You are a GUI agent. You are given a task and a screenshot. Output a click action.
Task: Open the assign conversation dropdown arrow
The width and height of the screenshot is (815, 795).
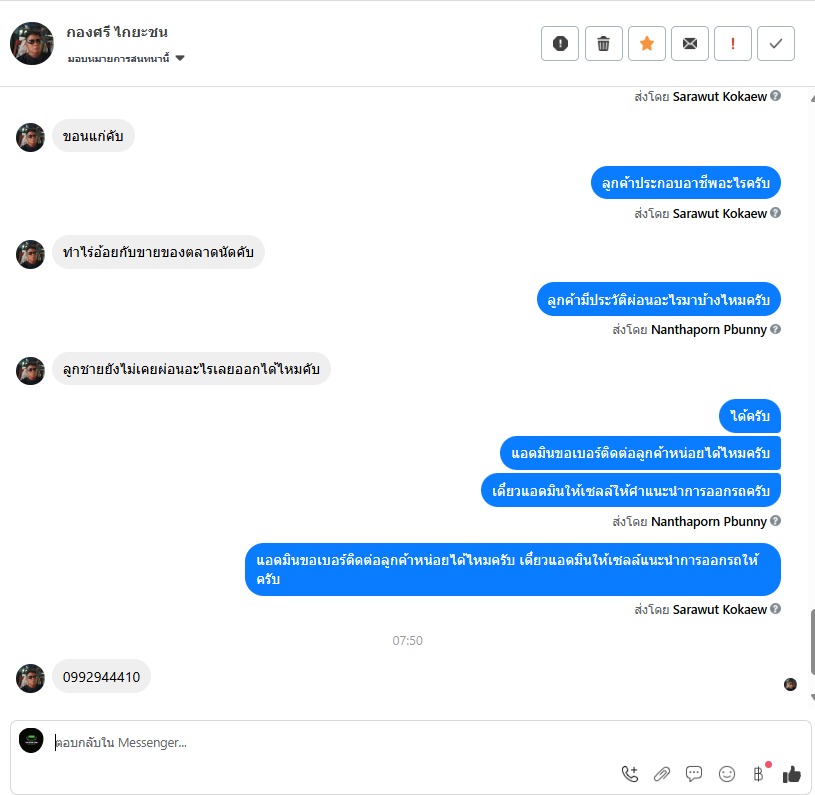click(x=180, y=58)
